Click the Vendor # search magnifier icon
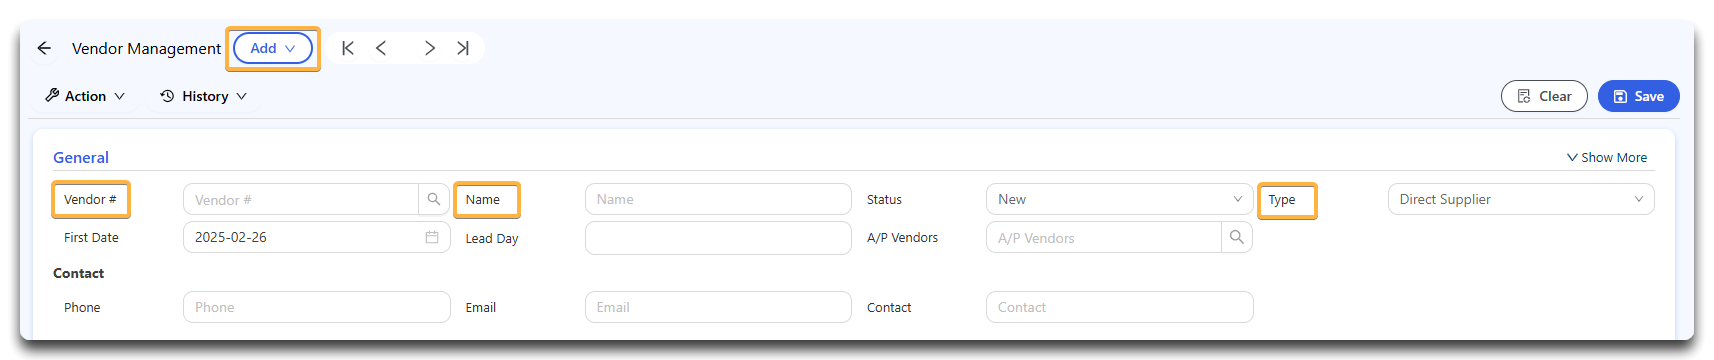This screenshot has height=360, width=1714. tap(434, 199)
